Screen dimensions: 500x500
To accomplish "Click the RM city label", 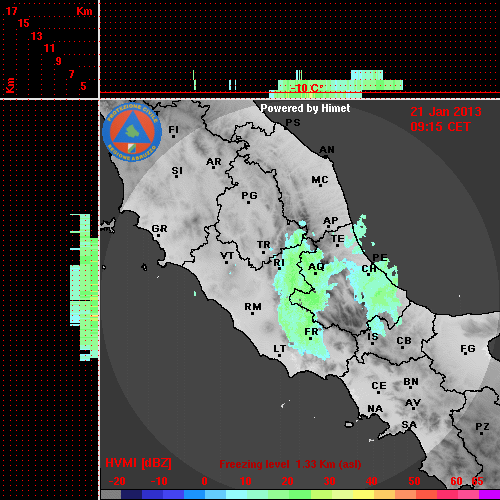I will click(253, 307).
